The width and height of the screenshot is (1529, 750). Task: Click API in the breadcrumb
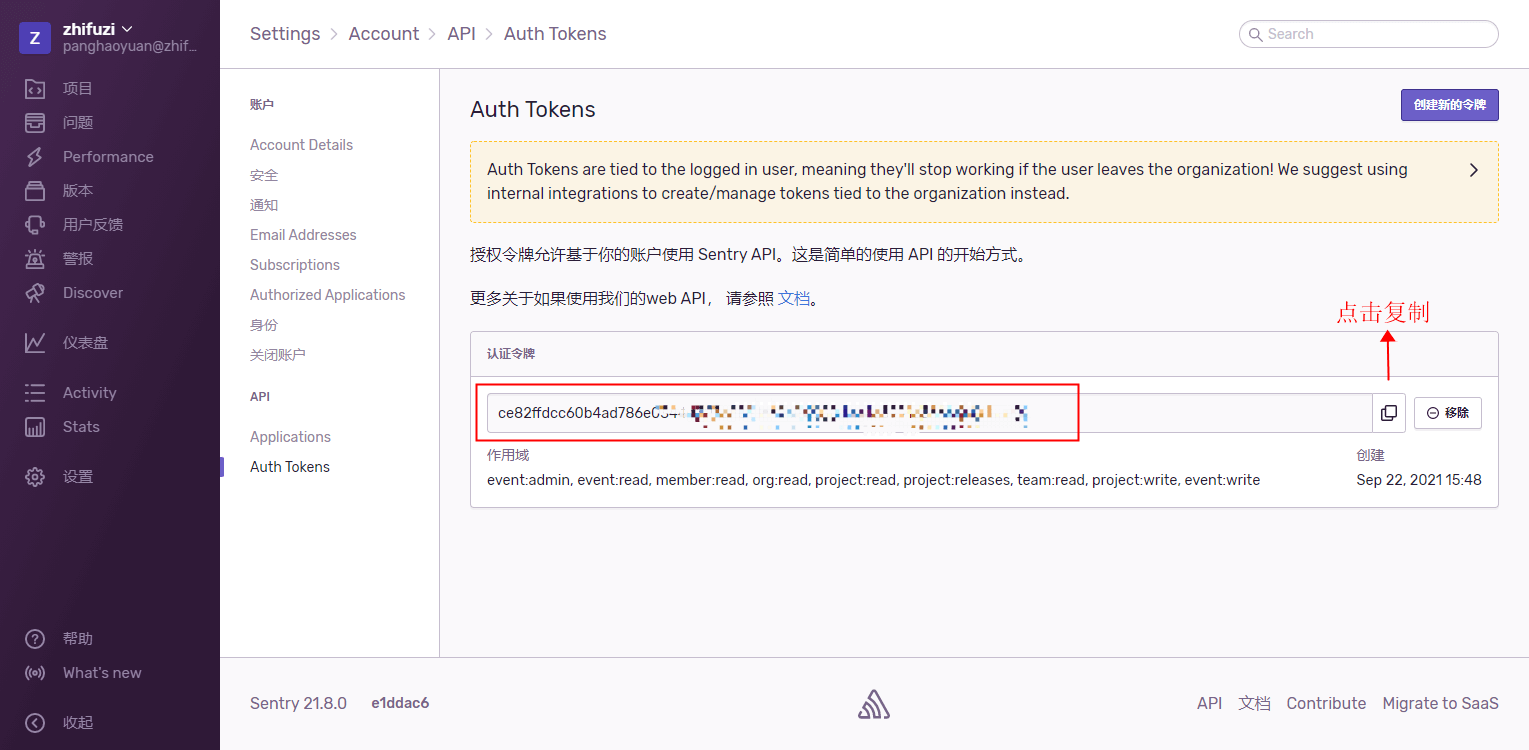click(462, 34)
